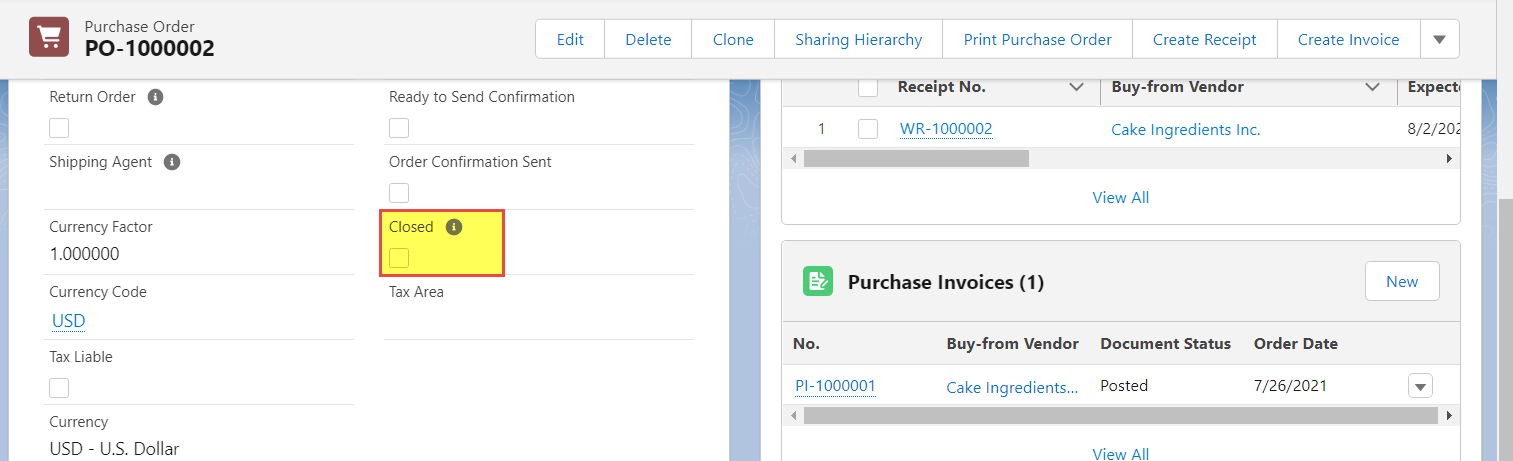The width and height of the screenshot is (1513, 461).
Task: Click the 7/26/2021 order date cell
Action: 1291,386
